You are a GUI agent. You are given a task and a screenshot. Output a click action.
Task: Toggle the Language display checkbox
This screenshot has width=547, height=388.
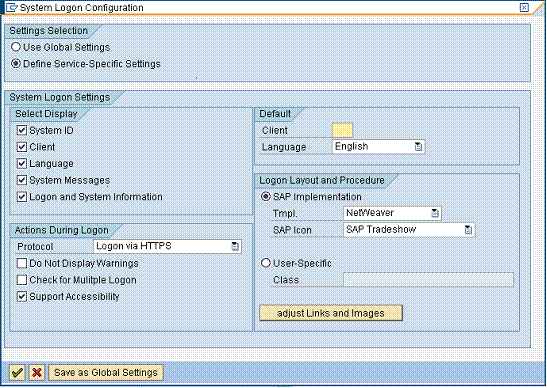(22, 164)
